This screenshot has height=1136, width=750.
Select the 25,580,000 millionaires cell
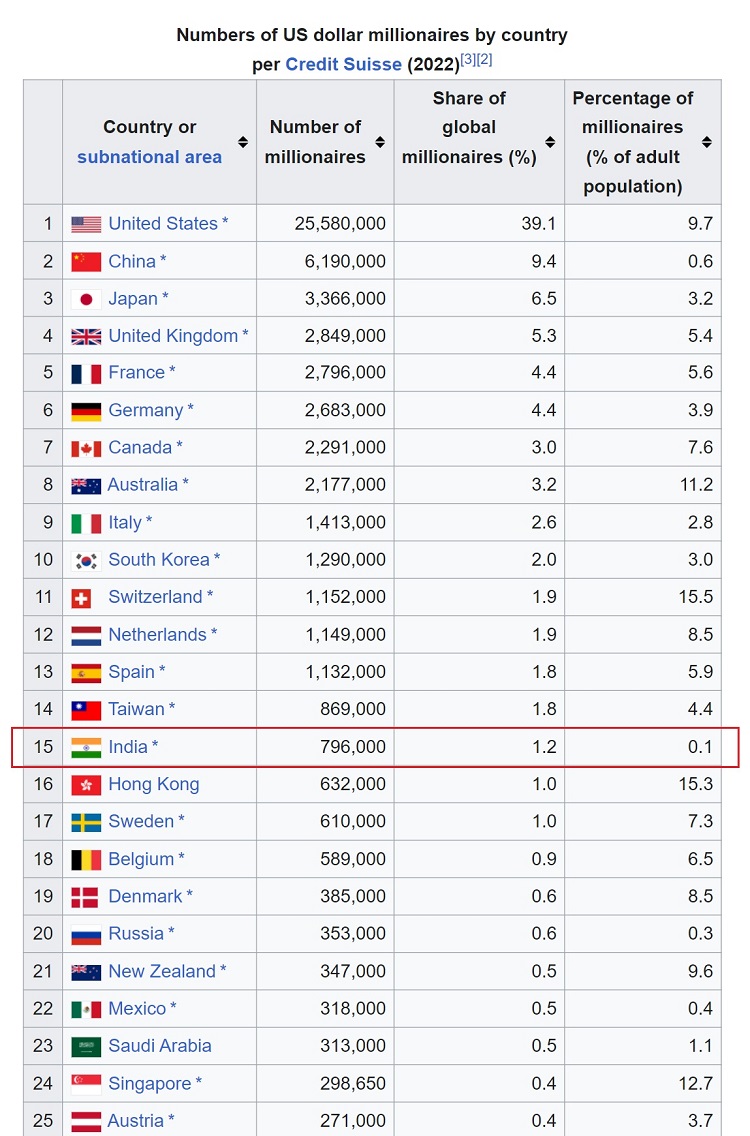325,223
